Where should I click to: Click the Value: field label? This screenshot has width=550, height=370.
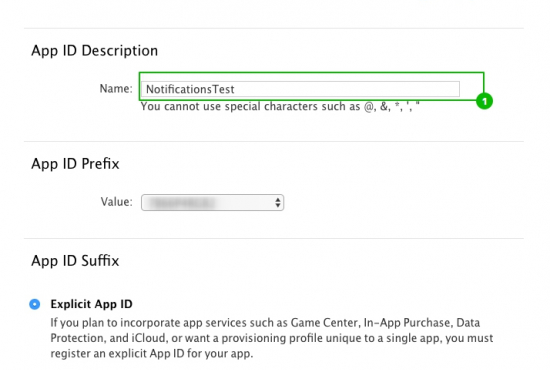pyautogui.click(x=116, y=202)
